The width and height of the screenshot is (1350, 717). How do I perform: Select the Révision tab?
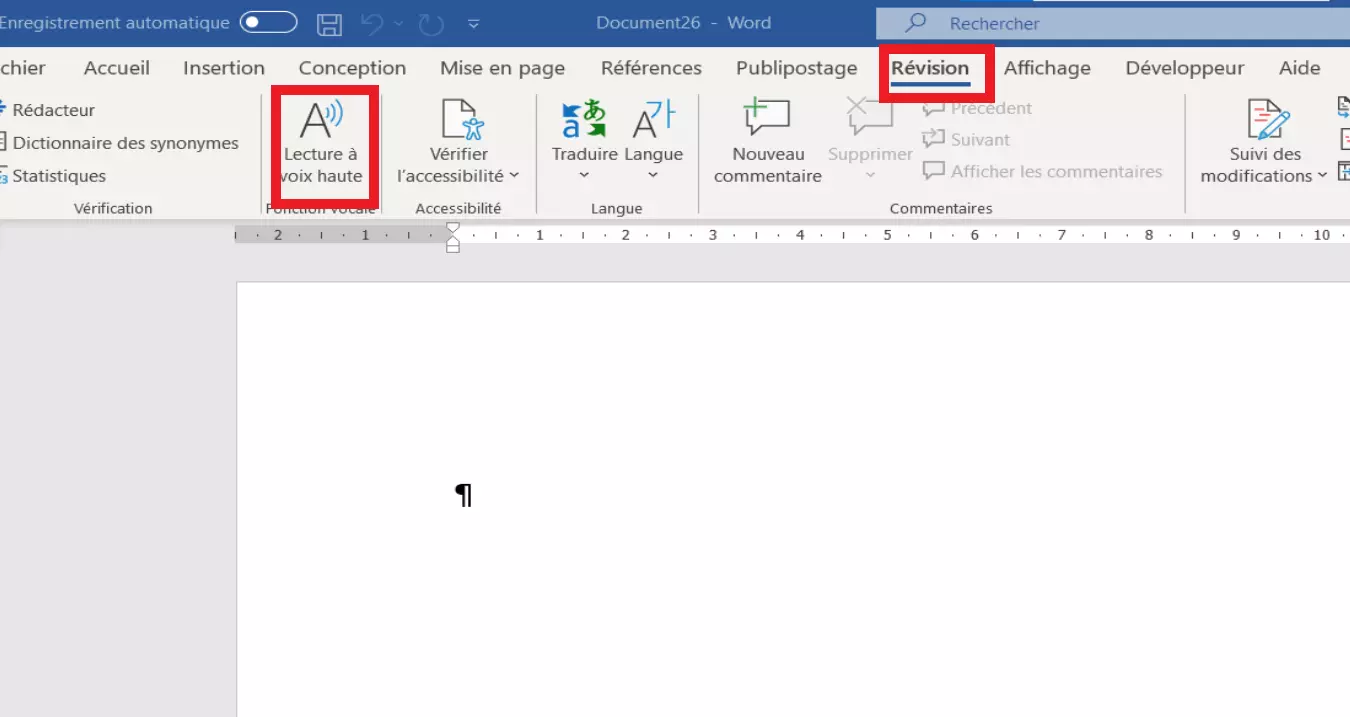(930, 68)
